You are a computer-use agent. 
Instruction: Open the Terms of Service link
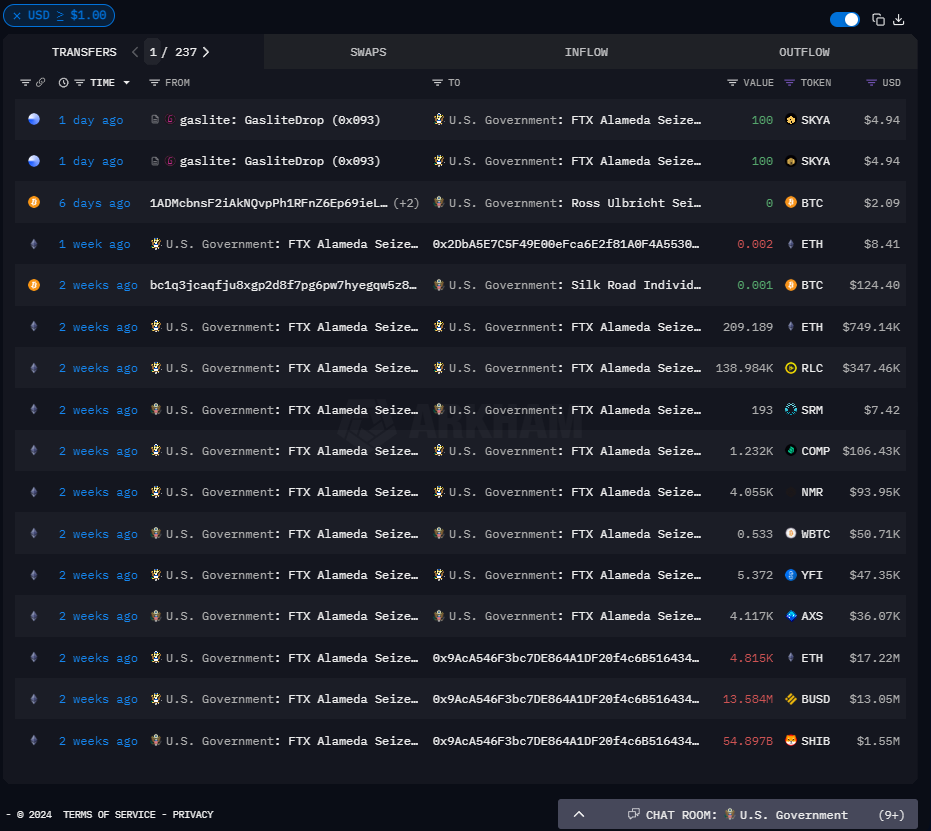pyautogui.click(x=109, y=815)
